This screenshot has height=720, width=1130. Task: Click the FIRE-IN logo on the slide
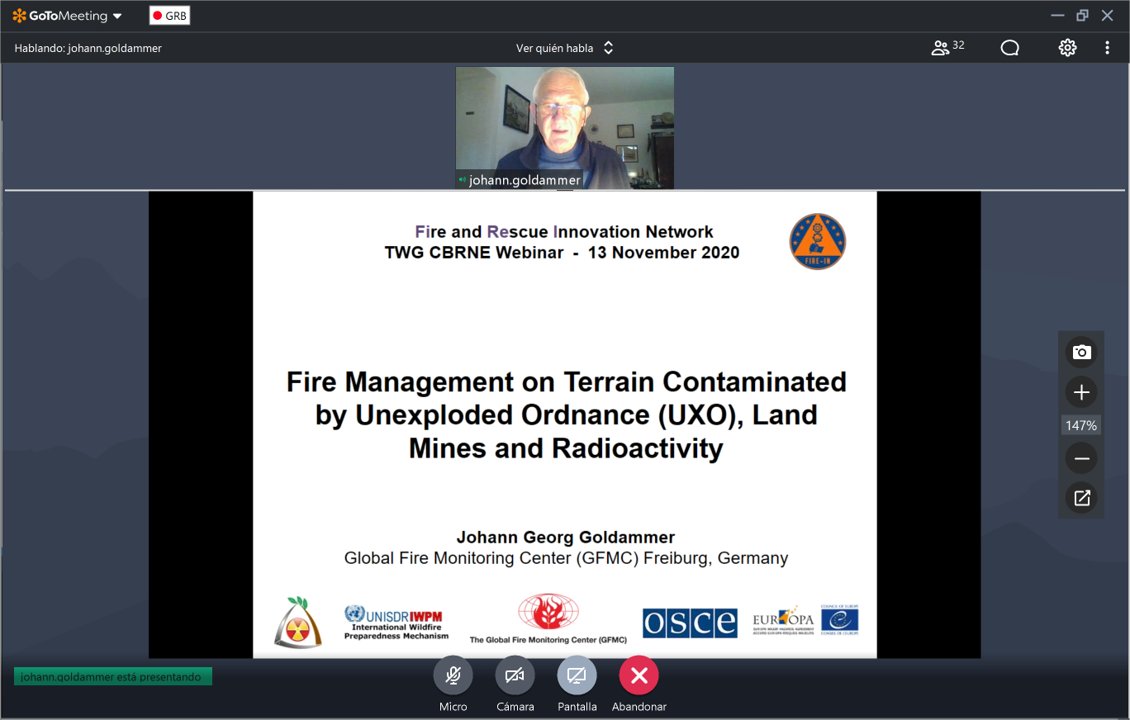pos(817,241)
